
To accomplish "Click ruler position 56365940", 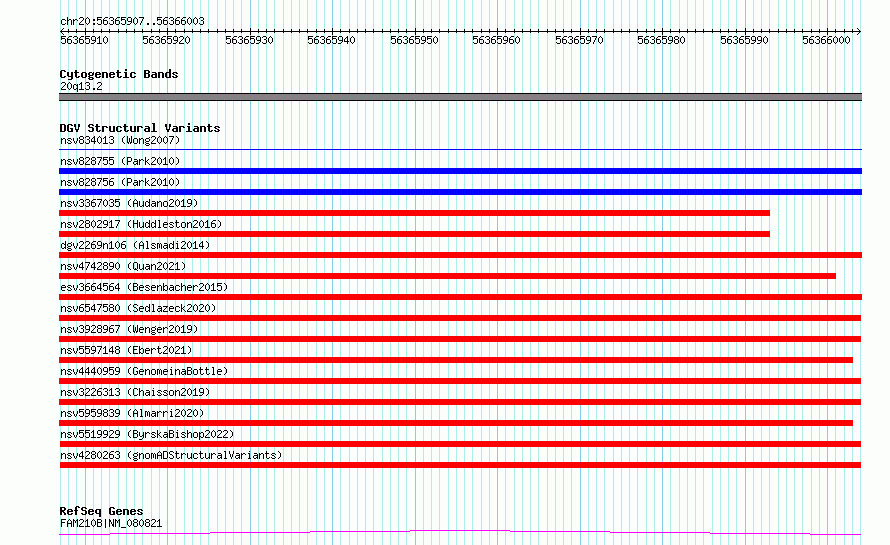I will click(x=331, y=40).
